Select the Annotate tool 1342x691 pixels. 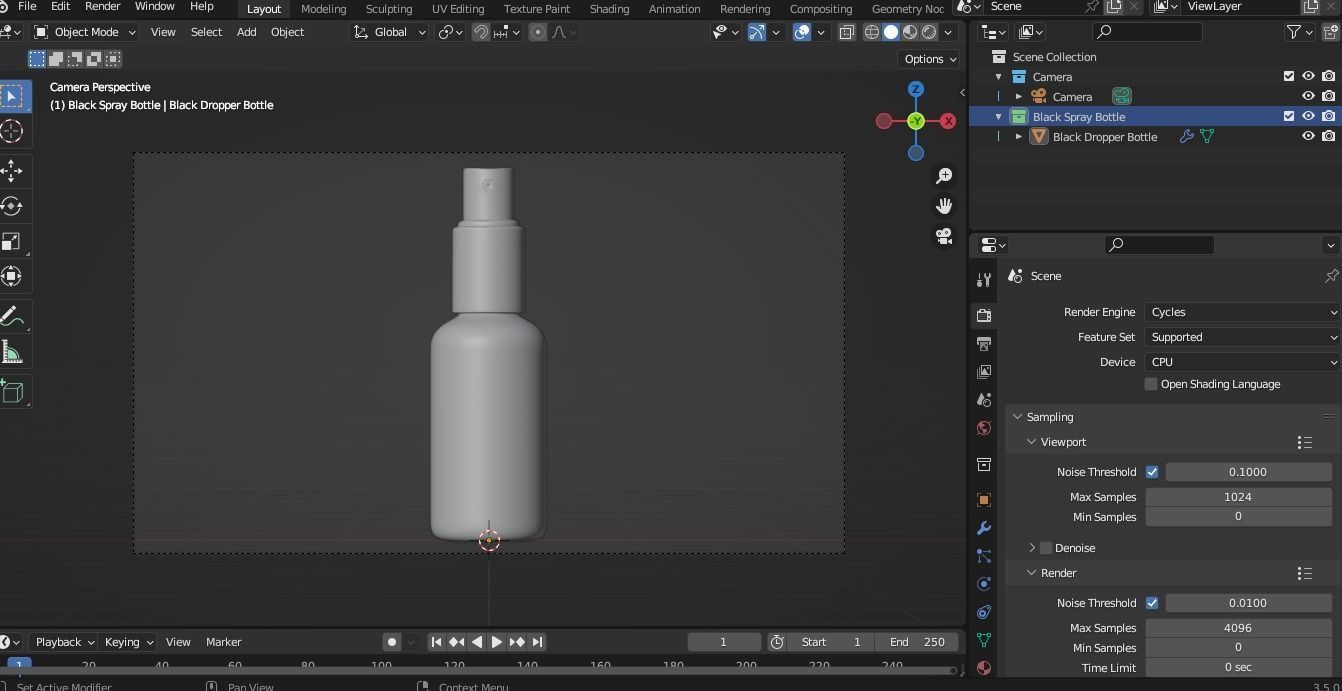[12, 317]
